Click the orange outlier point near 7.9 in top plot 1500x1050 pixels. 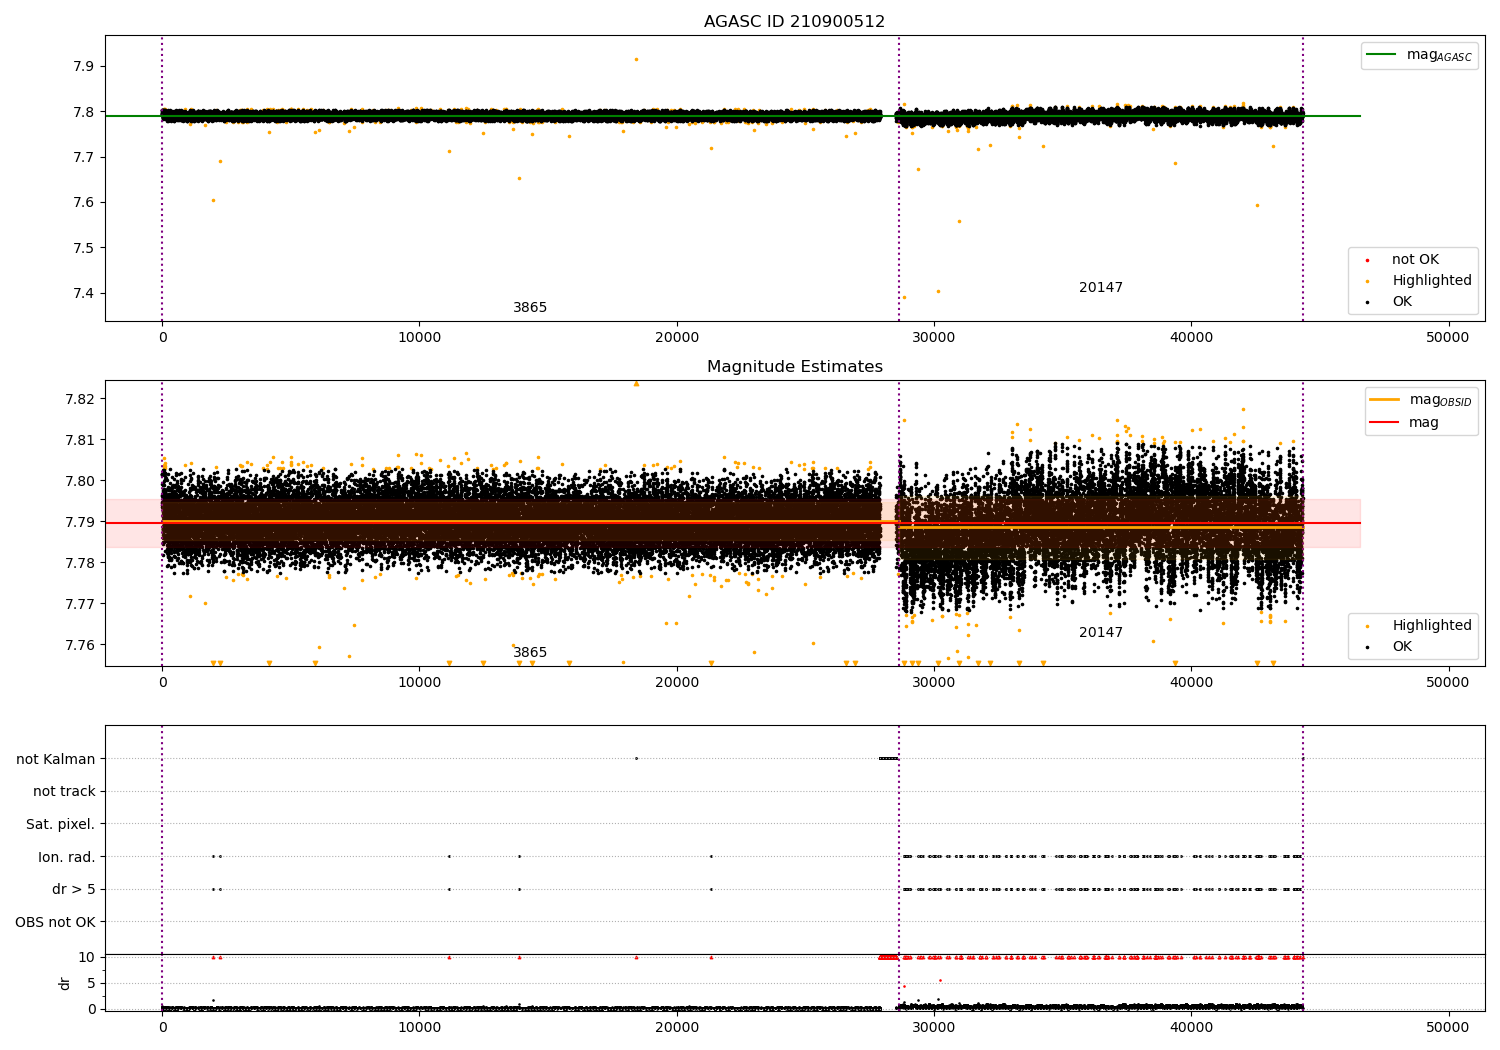tap(636, 59)
